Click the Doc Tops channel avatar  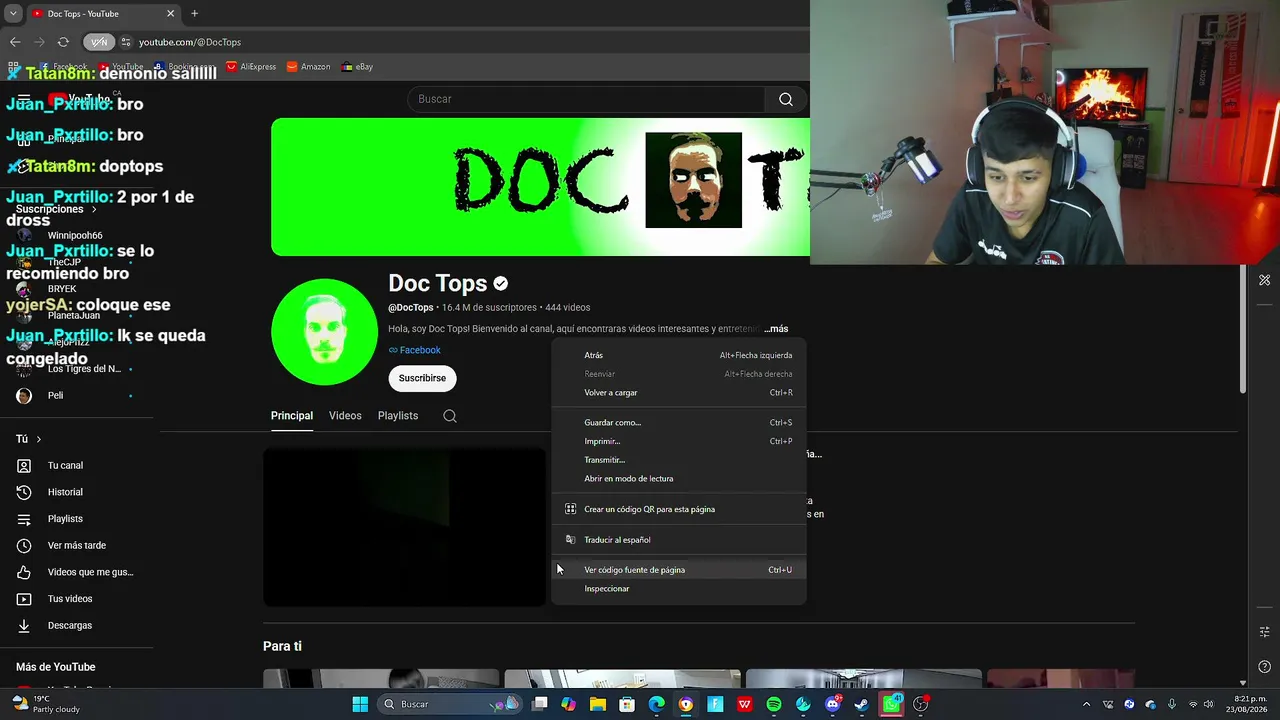pos(324,332)
